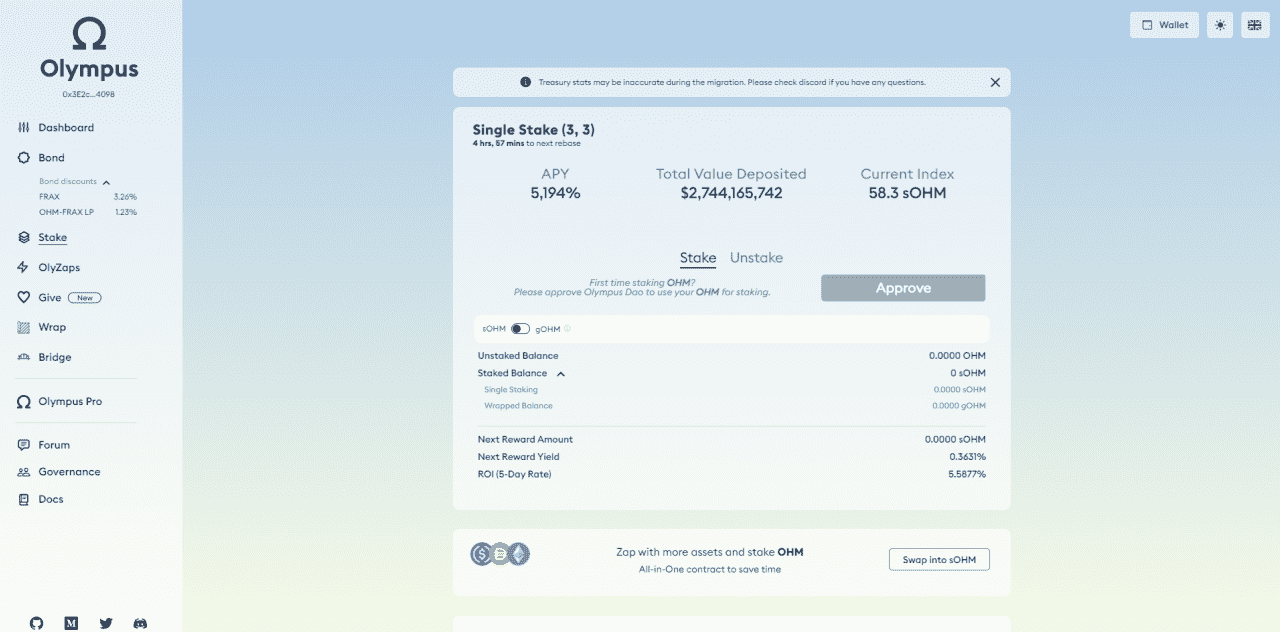Open the Forum link

tap(54, 445)
